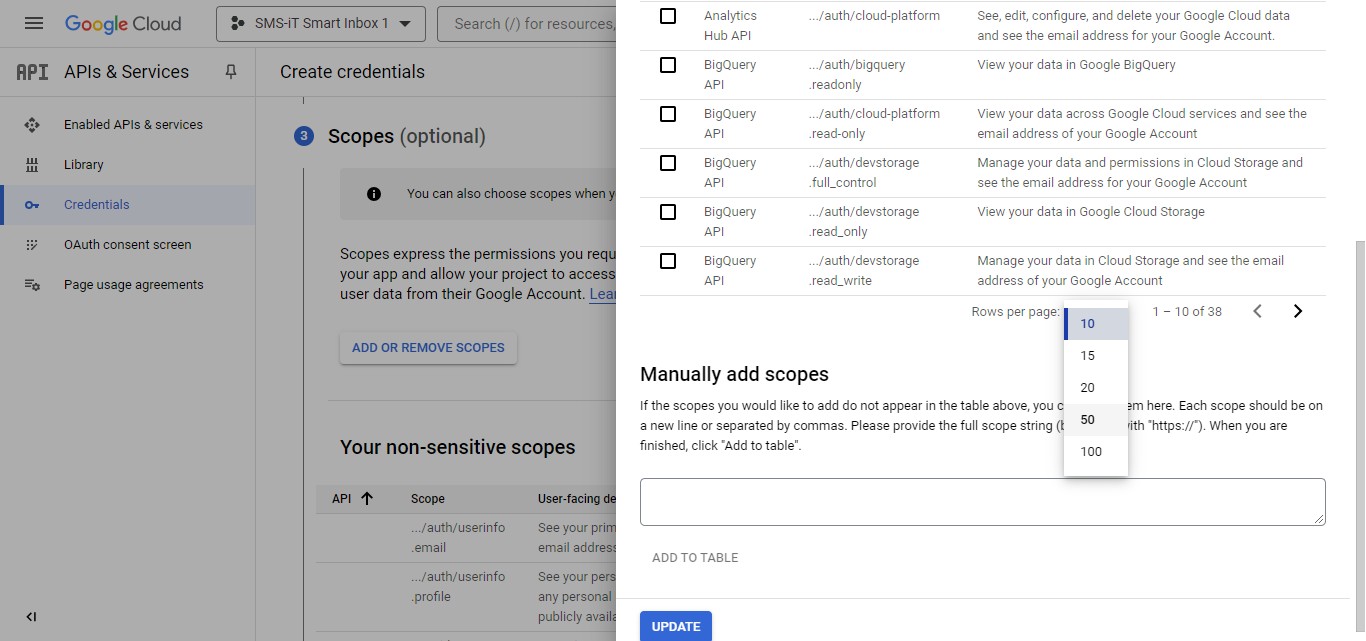Image resolution: width=1366 pixels, height=641 pixels.
Task: Click the UPDATE button
Action: coord(676,626)
